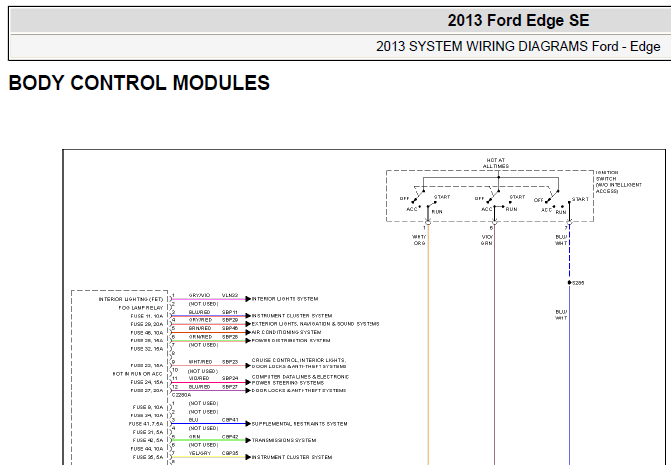Click "INTERIOR LIGHTS SYSTEM" destination
Screen dimensions: 671x465
coord(285,299)
